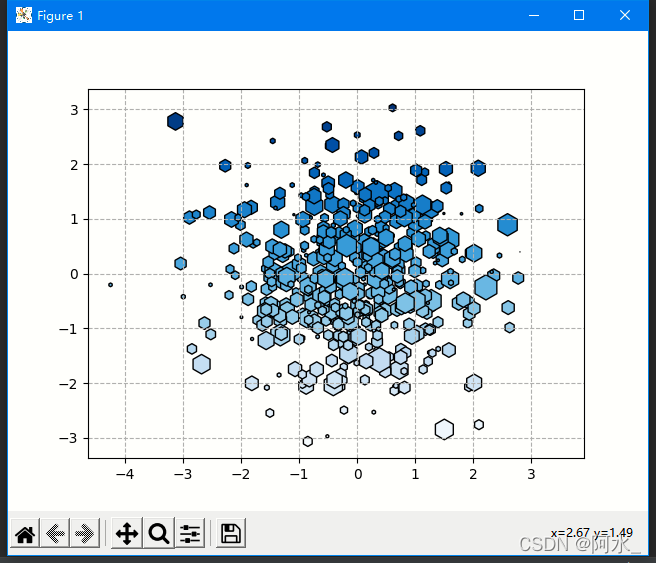Image resolution: width=656 pixels, height=563 pixels.
Task: Click the large pale hexagon near x=1.5, y=−3
Action: pyautogui.click(x=444, y=429)
